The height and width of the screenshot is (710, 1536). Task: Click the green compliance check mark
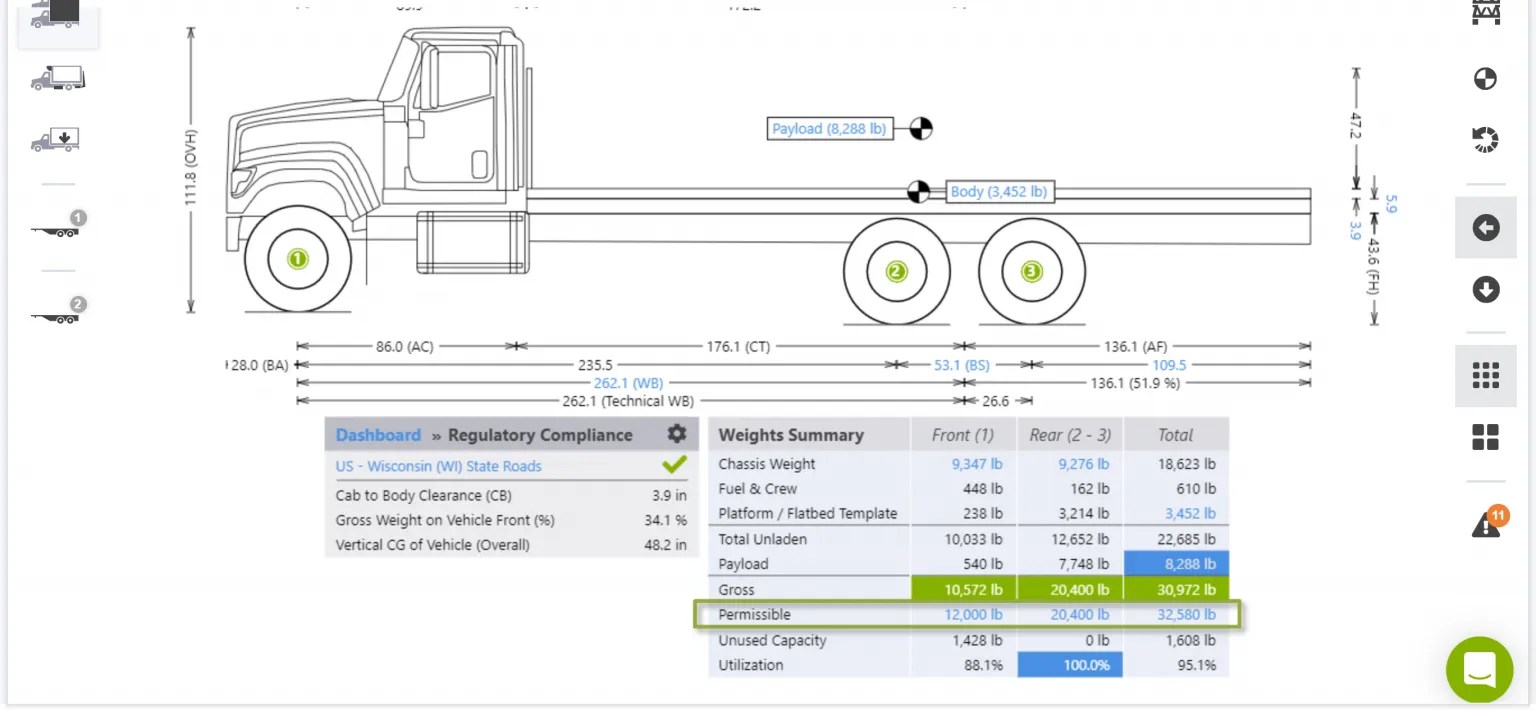pos(674,465)
